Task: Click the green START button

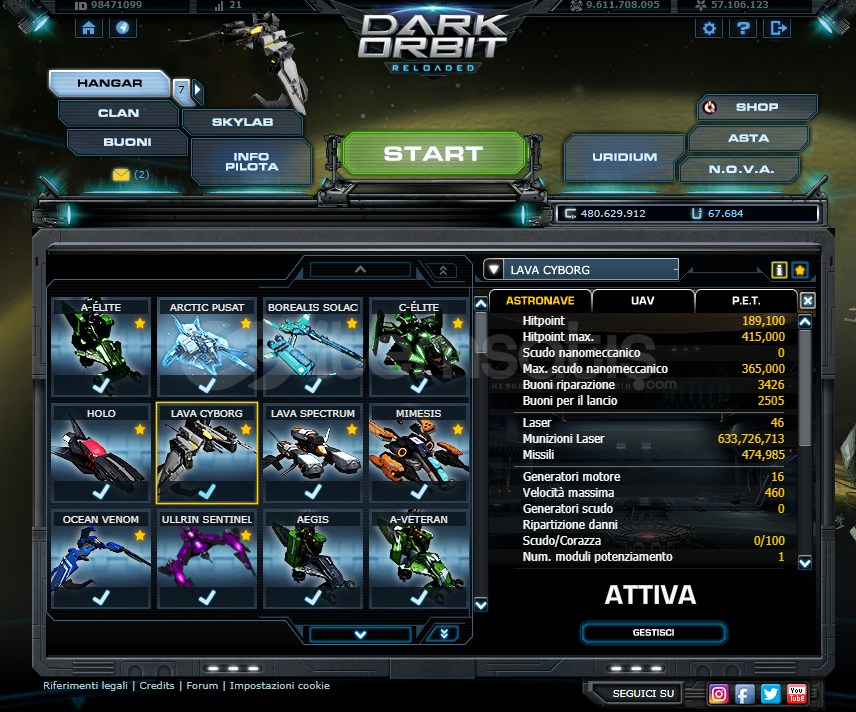Action: click(x=433, y=153)
